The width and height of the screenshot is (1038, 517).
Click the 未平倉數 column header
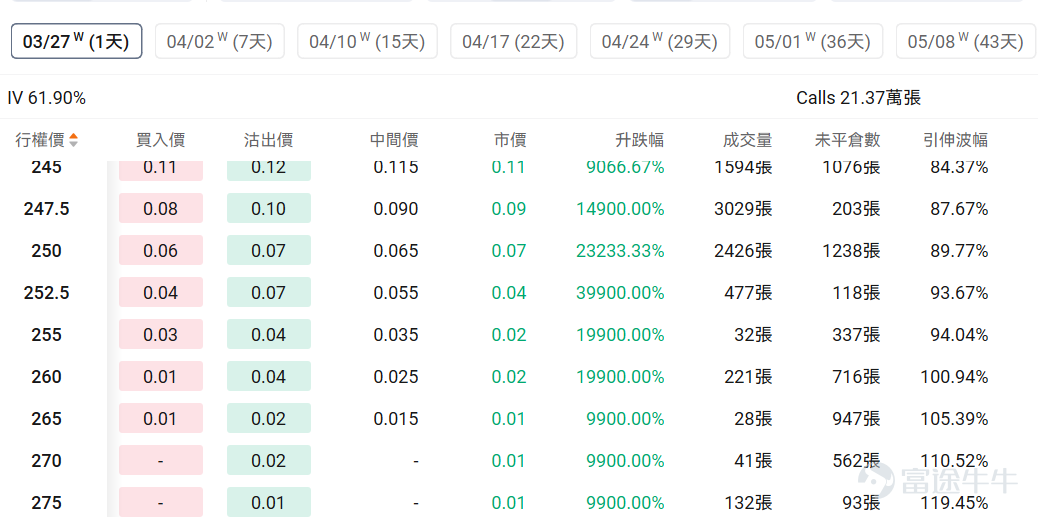coord(847,140)
